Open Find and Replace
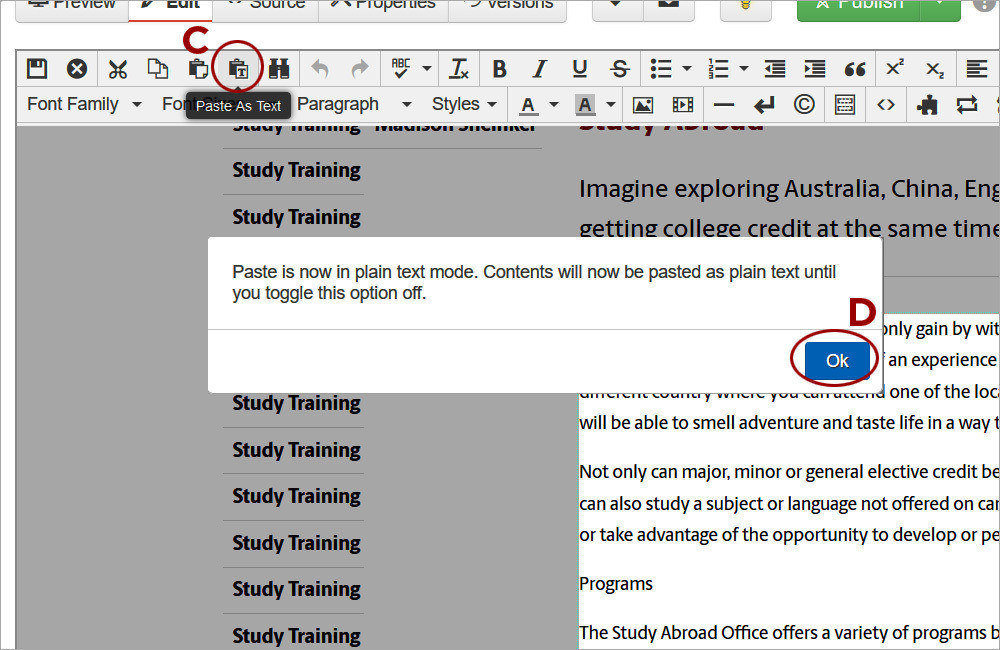 coord(279,68)
